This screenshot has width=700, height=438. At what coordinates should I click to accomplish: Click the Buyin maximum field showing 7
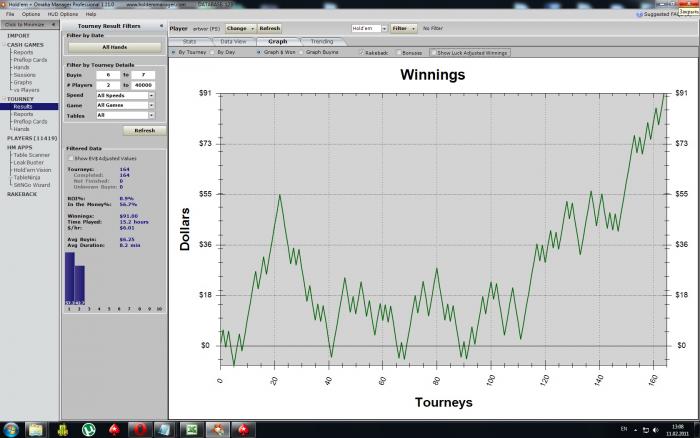143,75
